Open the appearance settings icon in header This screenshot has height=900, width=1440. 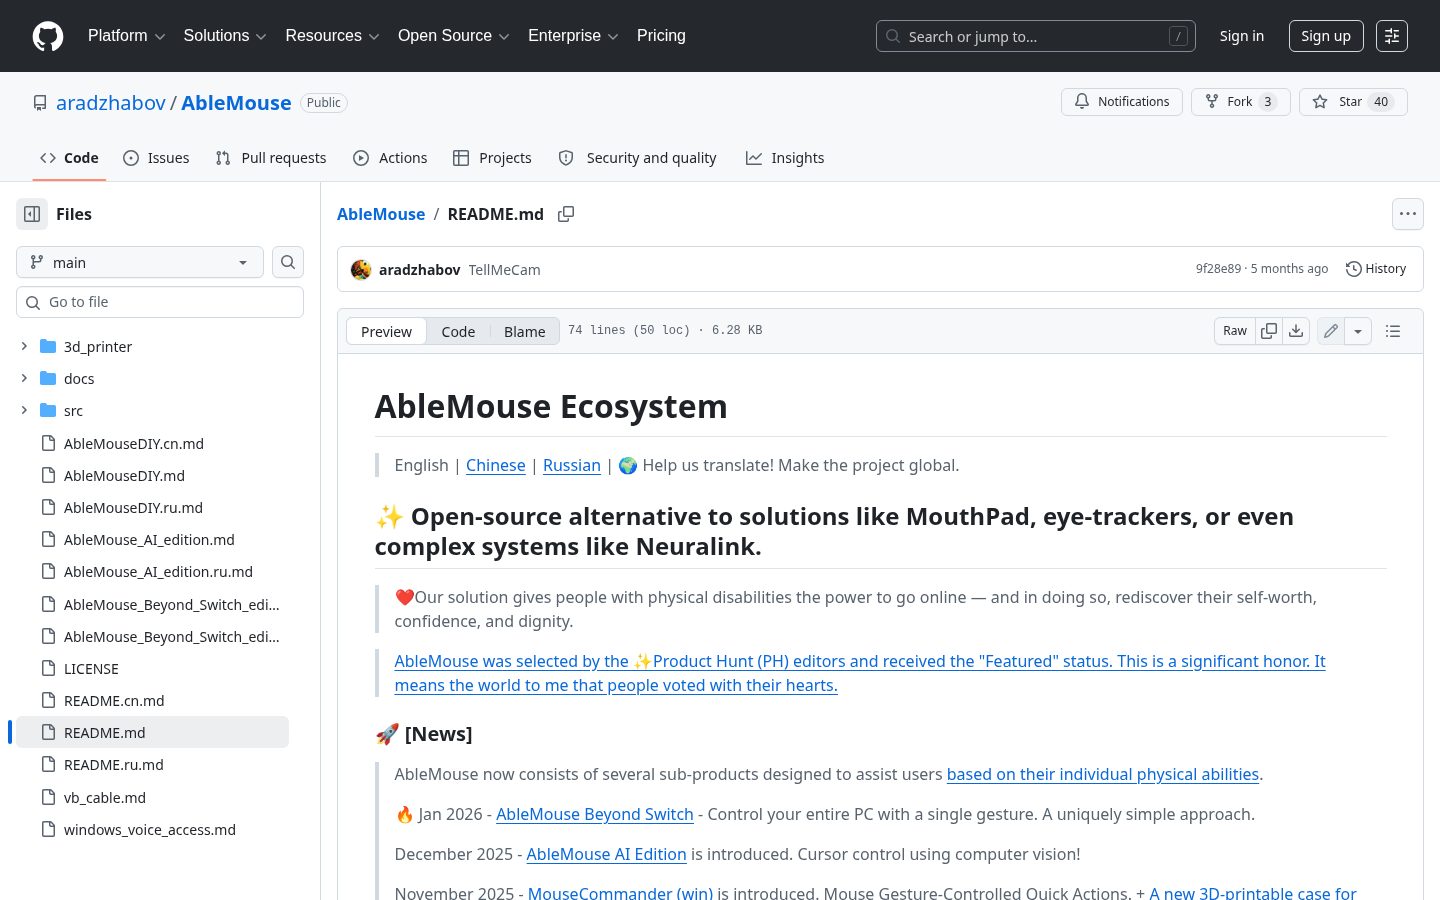[x=1392, y=36]
